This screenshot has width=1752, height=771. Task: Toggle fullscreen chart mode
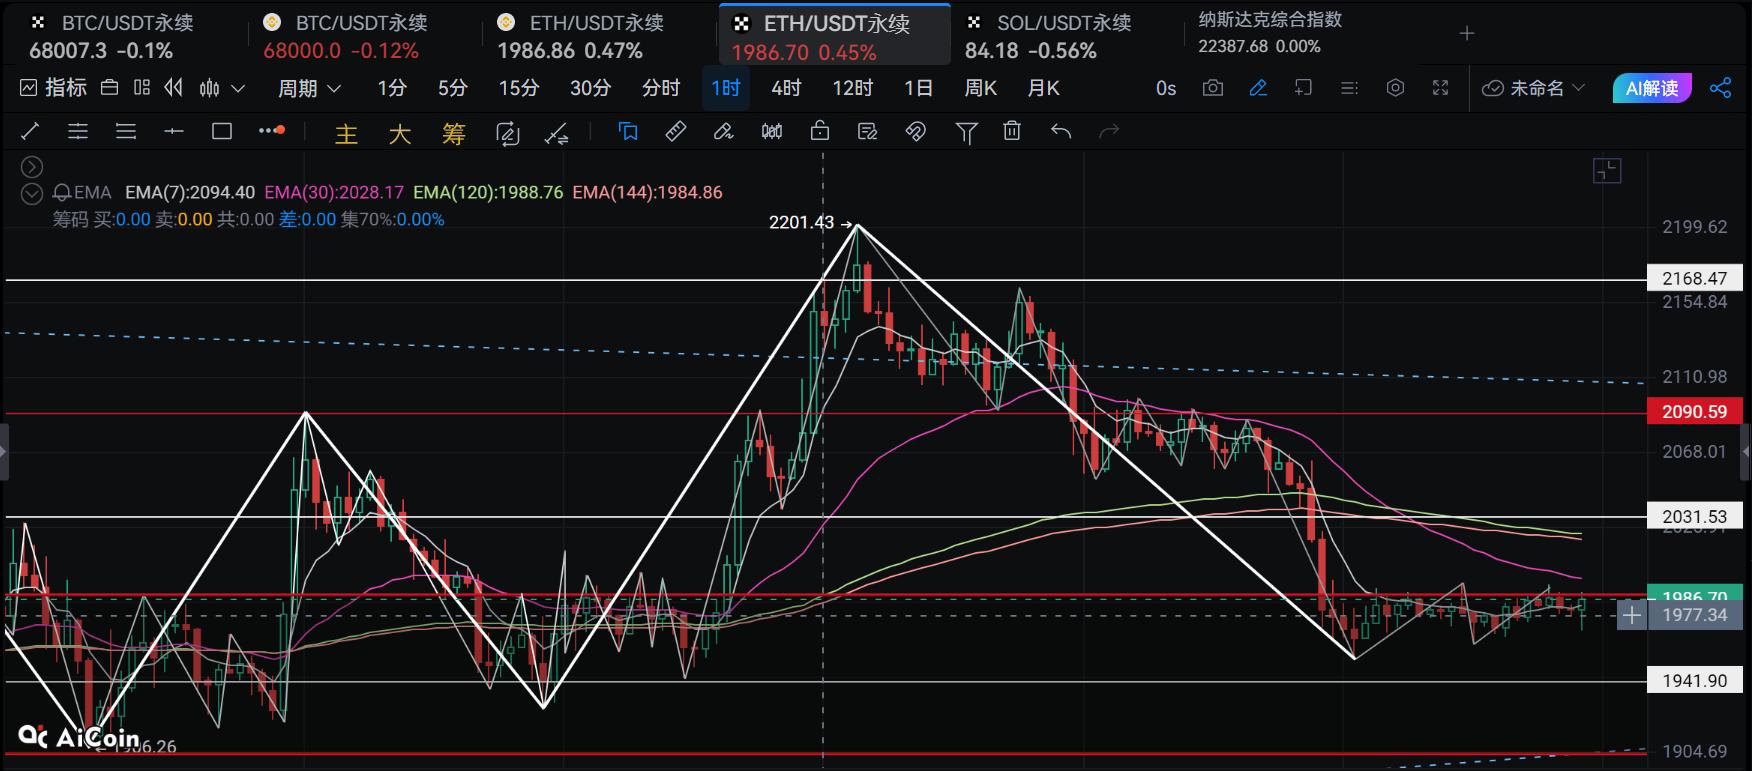coord(1440,88)
